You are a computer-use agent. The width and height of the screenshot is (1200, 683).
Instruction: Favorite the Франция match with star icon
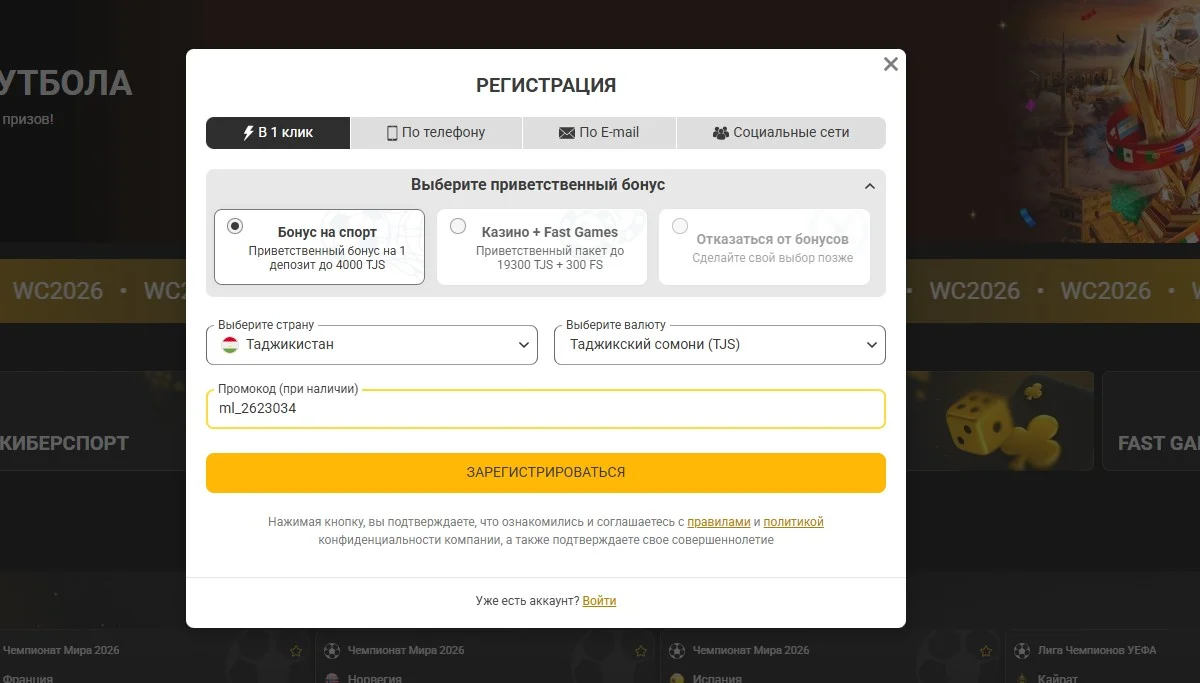pyautogui.click(x=296, y=651)
